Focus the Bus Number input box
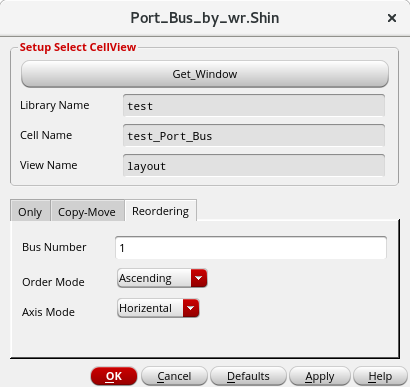Image resolution: width=410 pixels, height=387 pixels. (251, 248)
